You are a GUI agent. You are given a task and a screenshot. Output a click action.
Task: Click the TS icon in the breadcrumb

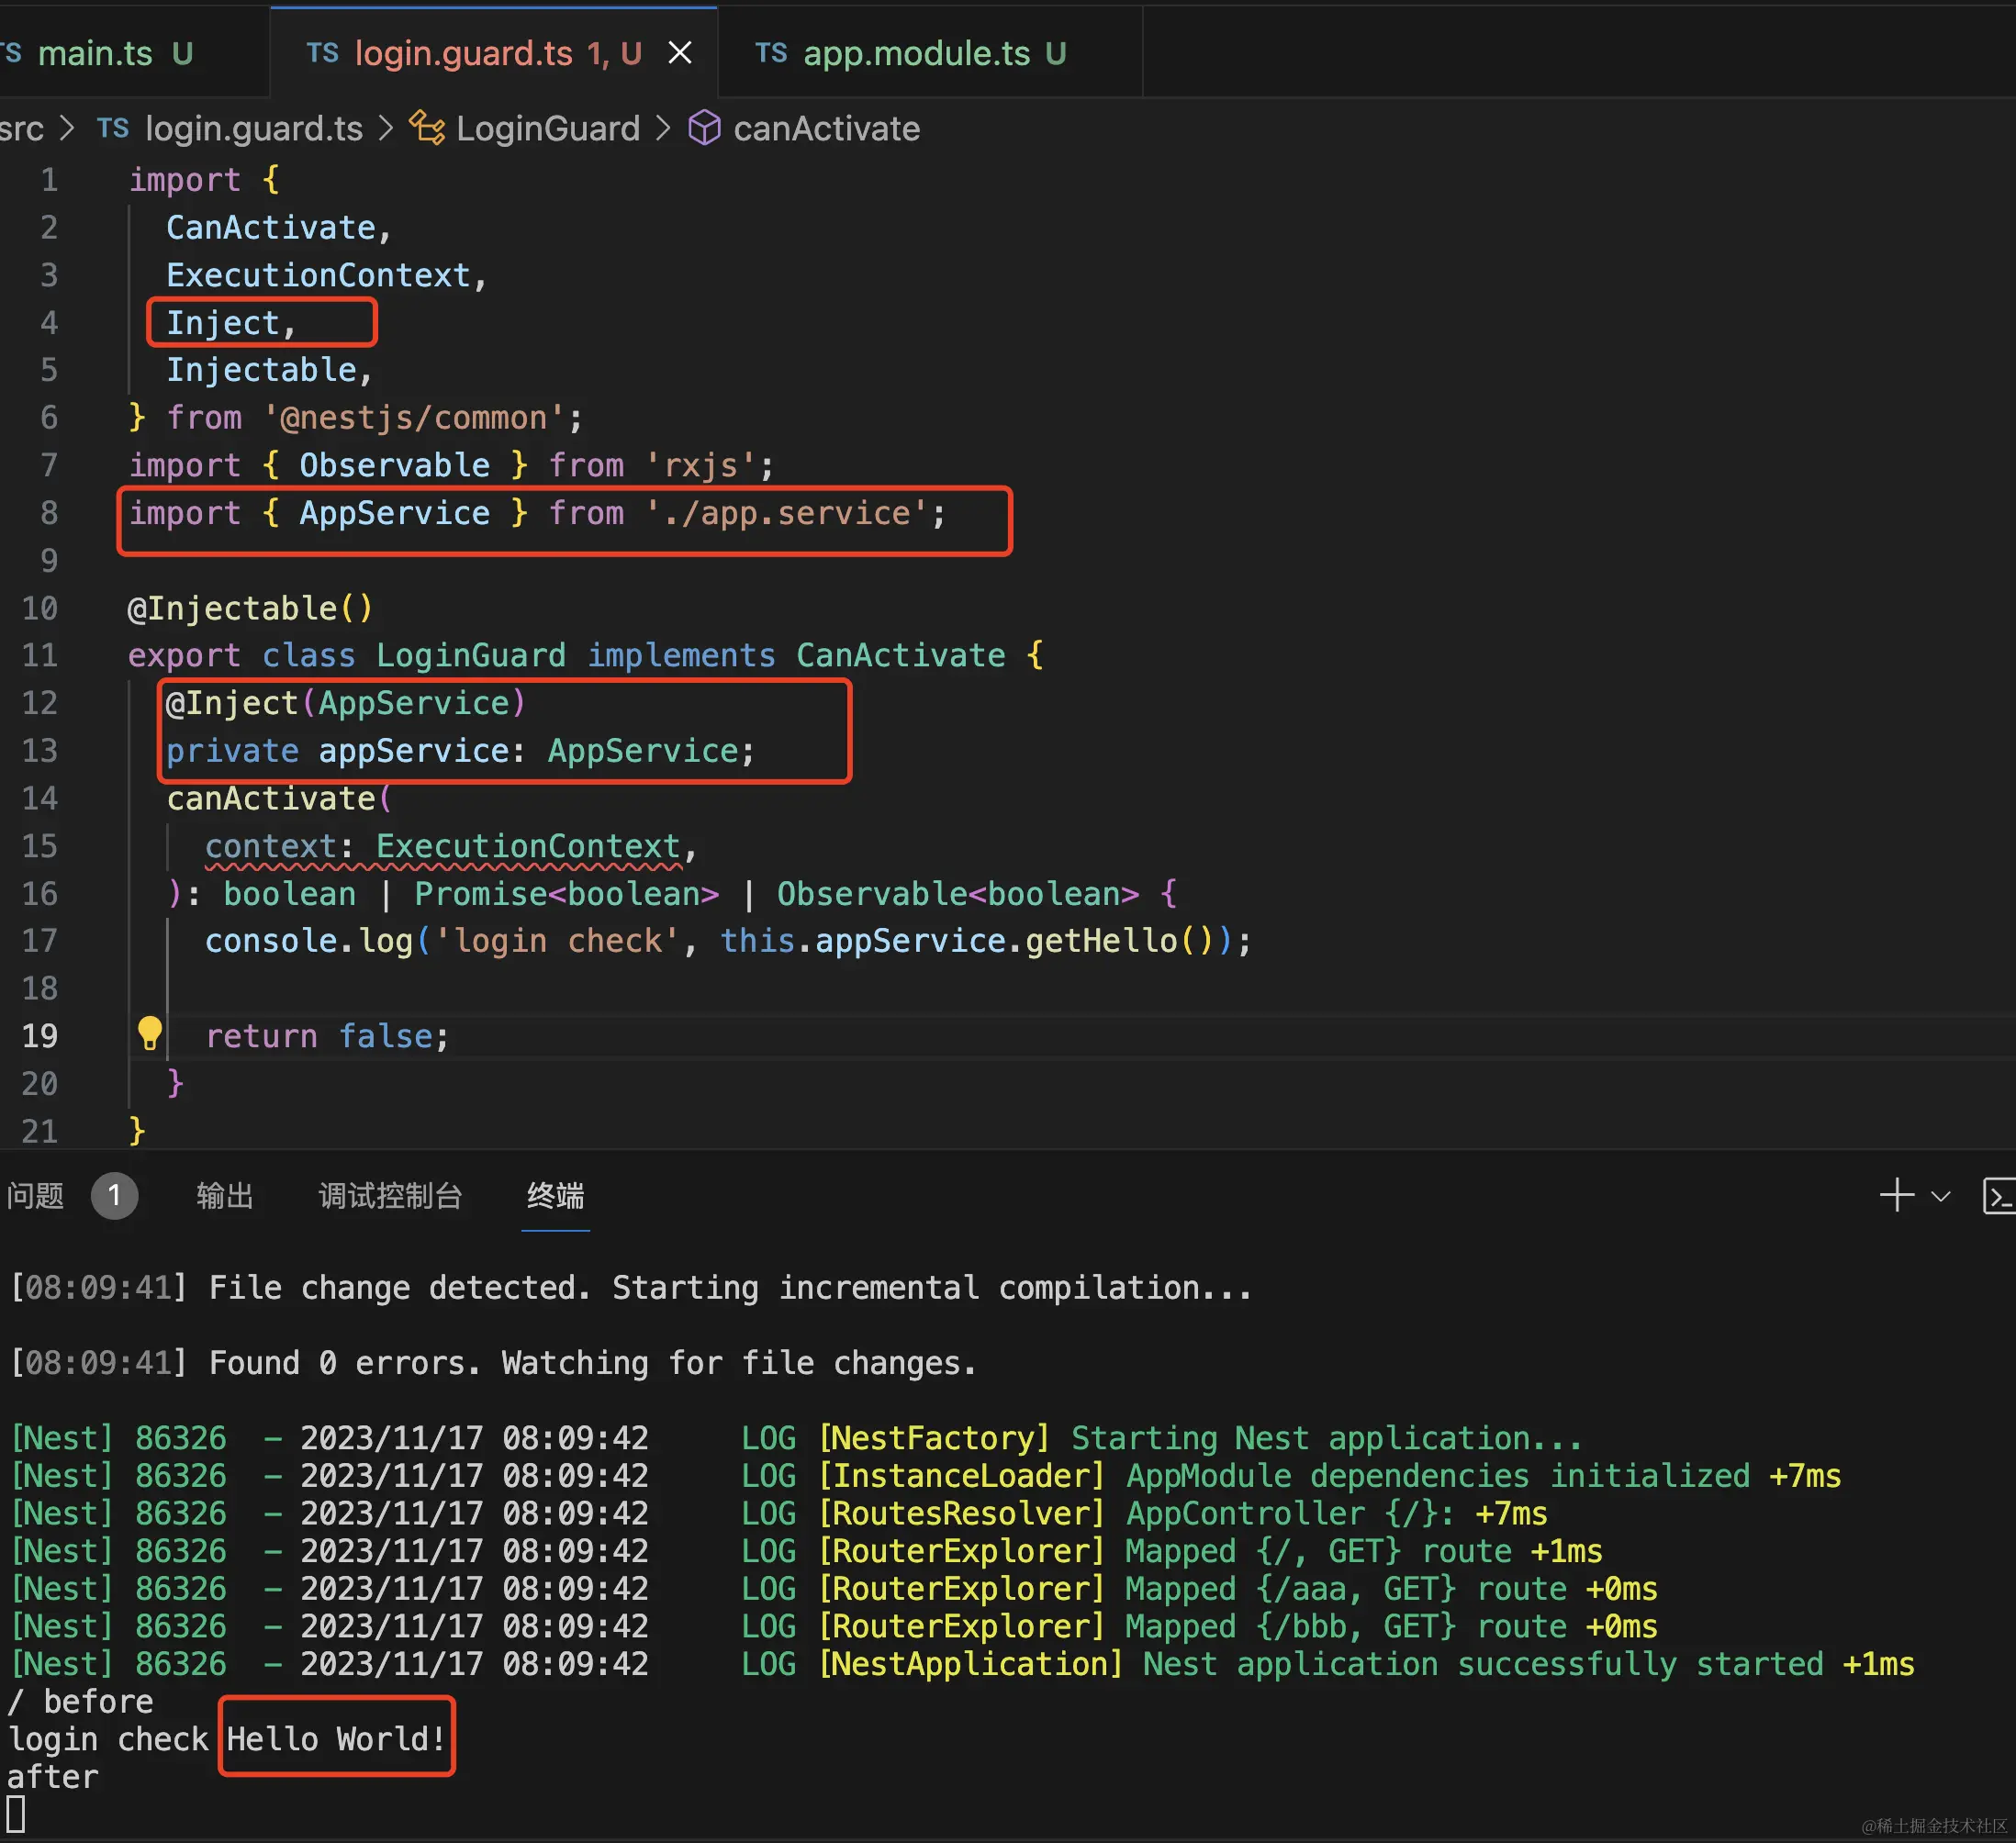coord(113,128)
